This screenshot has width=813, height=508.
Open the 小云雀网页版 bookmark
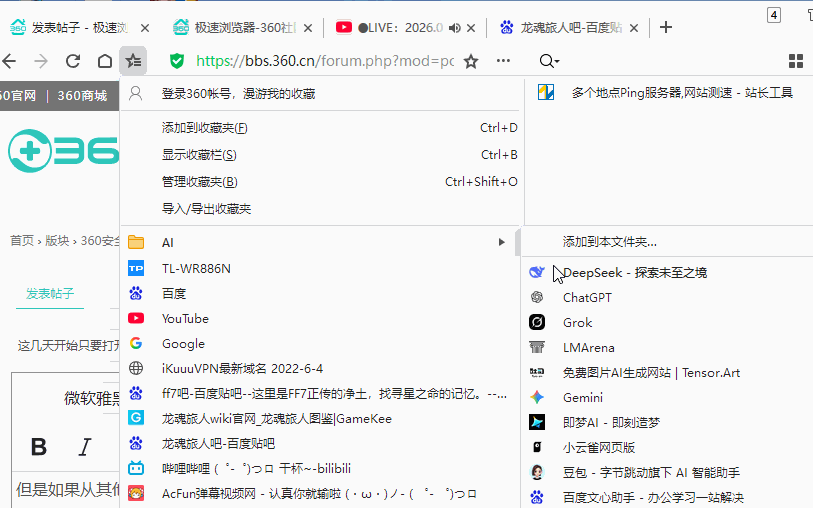pyautogui.click(x=667, y=447)
